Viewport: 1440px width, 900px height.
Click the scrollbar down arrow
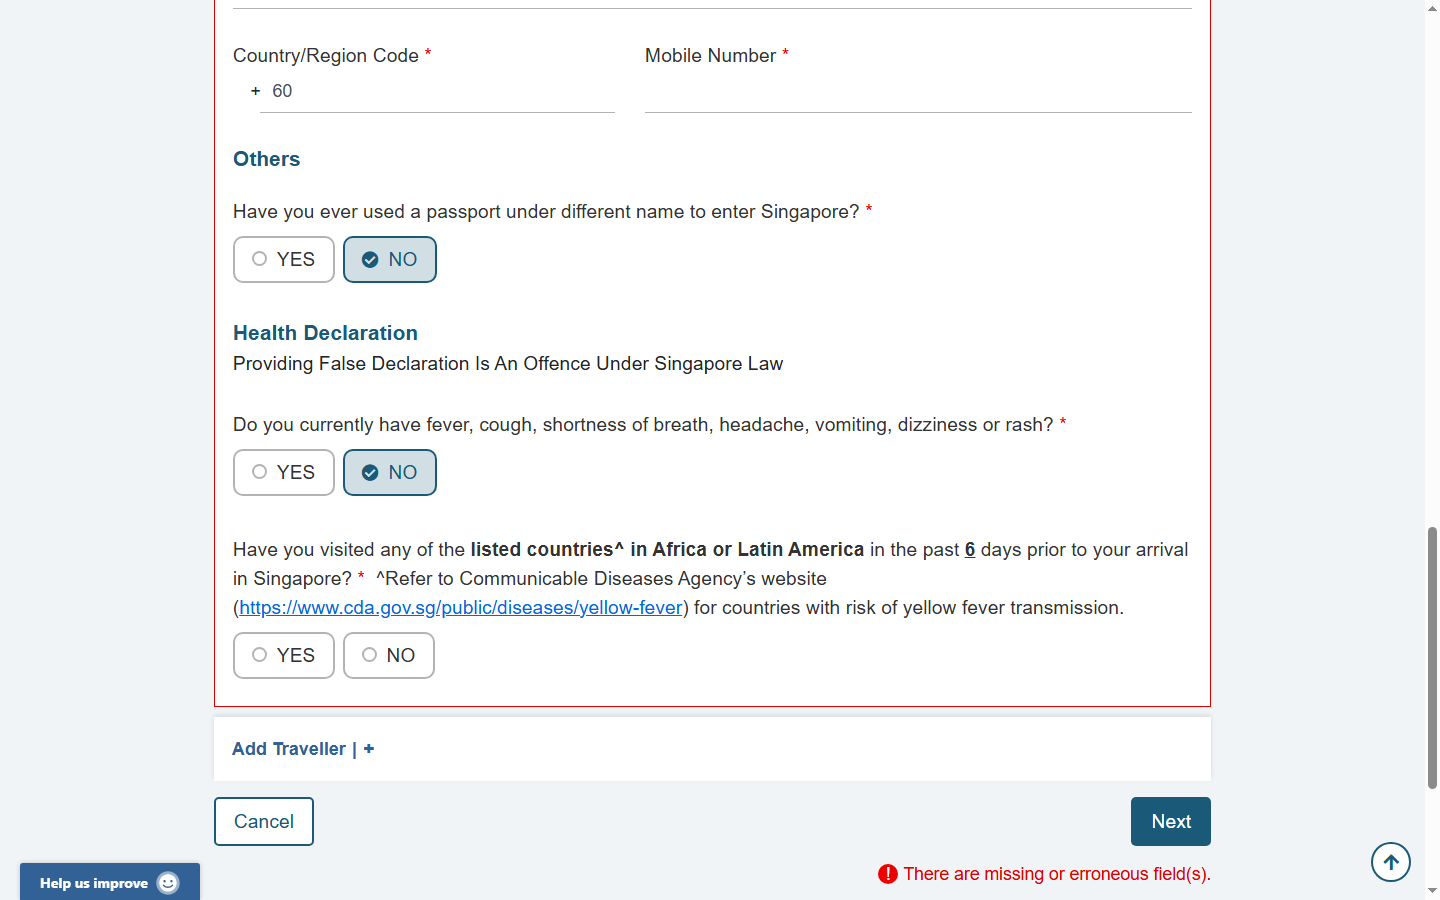(x=1432, y=890)
